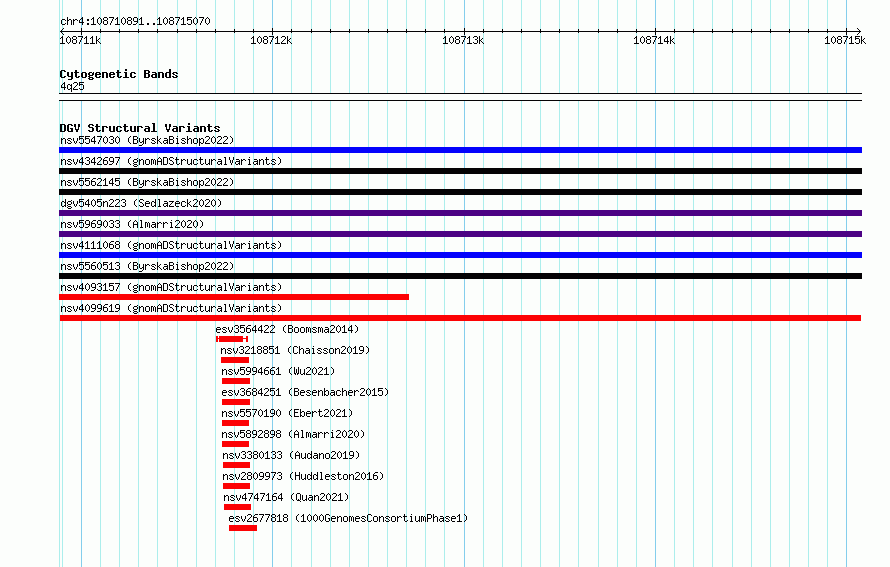Click the red bar under nsv5994661

click(236, 381)
